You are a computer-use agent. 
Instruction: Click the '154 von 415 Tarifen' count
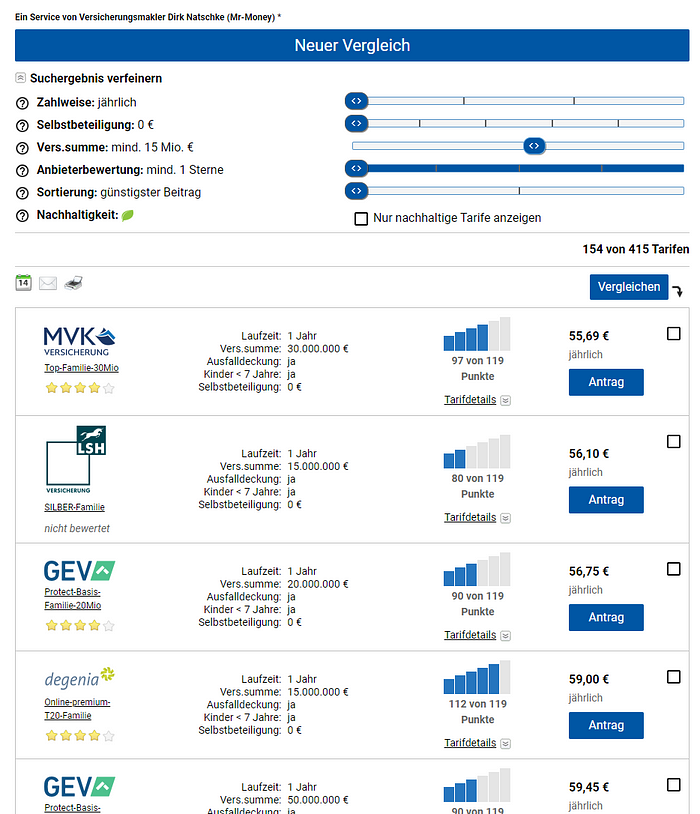coord(636,249)
